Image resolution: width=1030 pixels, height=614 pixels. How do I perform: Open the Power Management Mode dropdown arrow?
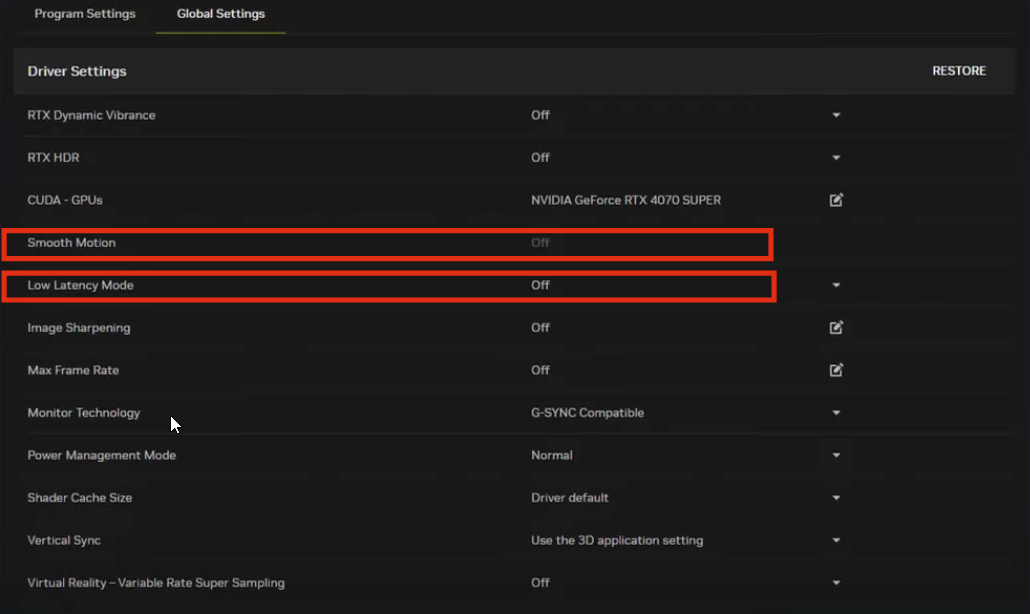pyautogui.click(x=836, y=455)
